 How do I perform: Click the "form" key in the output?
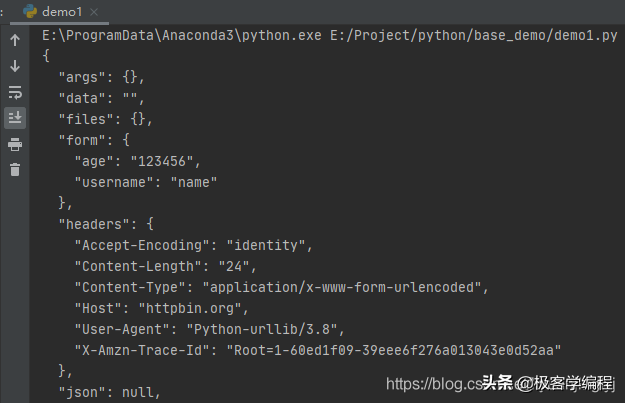click(x=82, y=140)
